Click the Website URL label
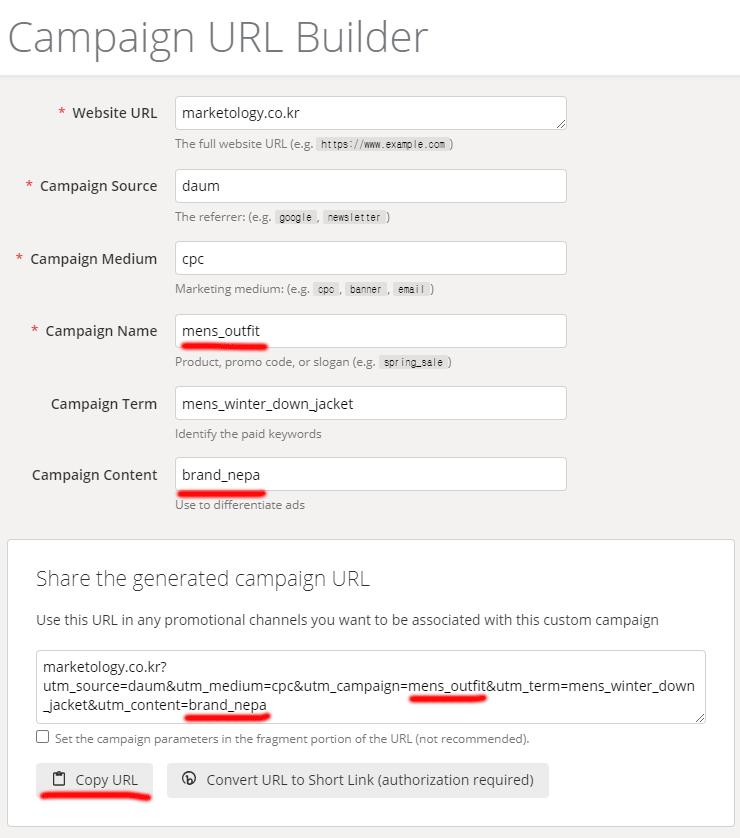The height and width of the screenshot is (838, 740). 114,113
